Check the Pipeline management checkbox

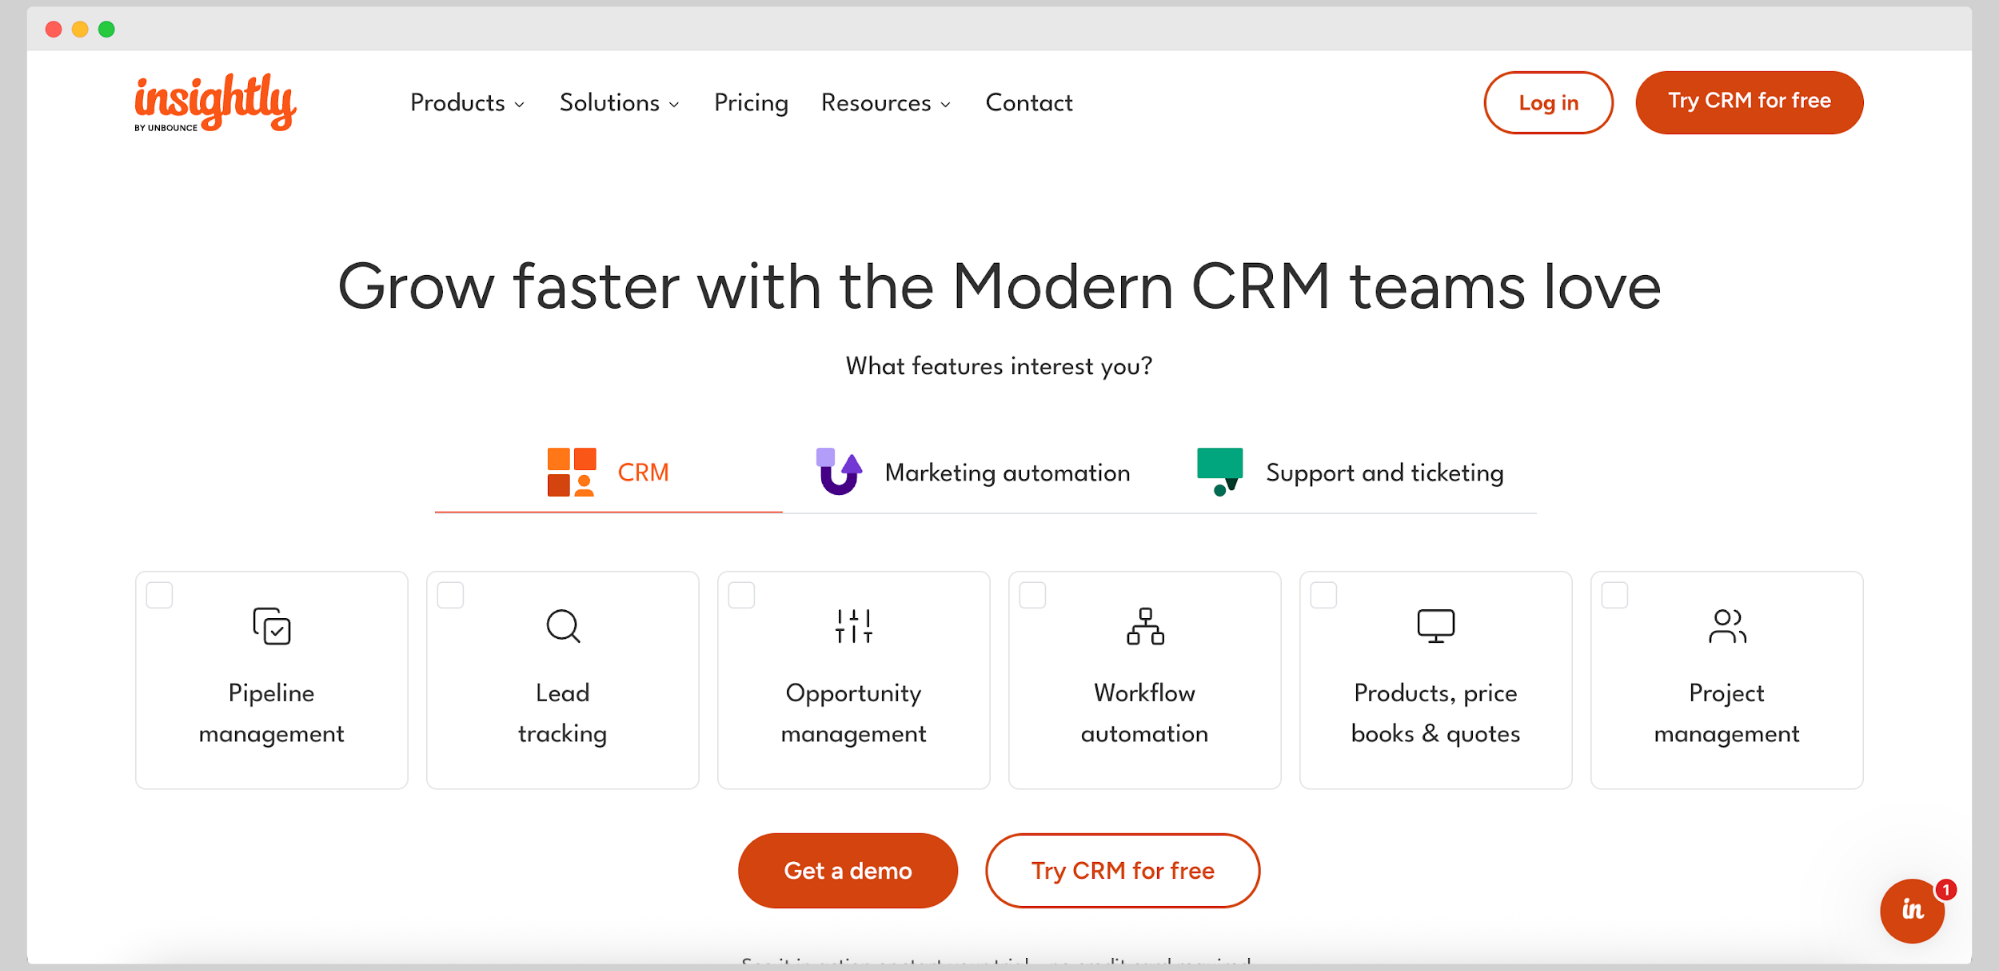click(x=160, y=595)
